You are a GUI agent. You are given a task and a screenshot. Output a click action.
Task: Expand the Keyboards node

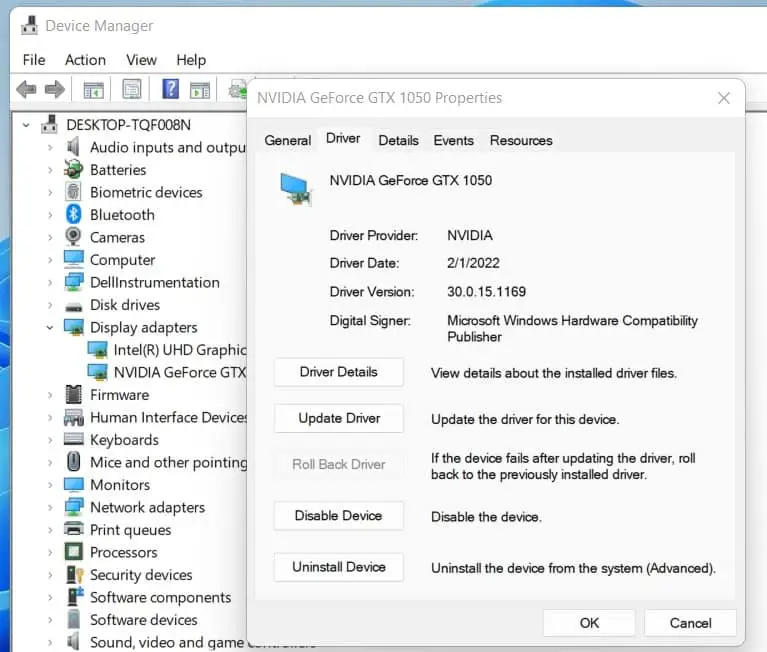click(50, 440)
